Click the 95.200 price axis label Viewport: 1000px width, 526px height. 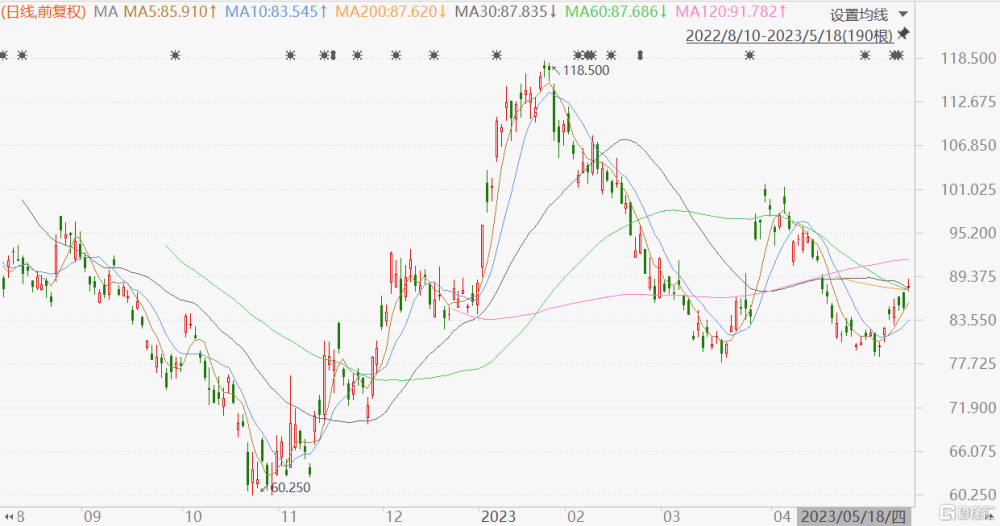972,233
